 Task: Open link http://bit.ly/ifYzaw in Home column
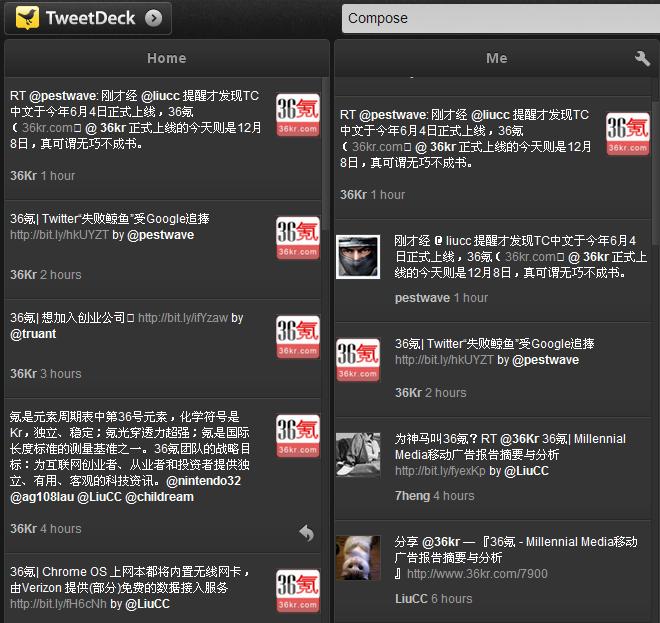(183, 318)
